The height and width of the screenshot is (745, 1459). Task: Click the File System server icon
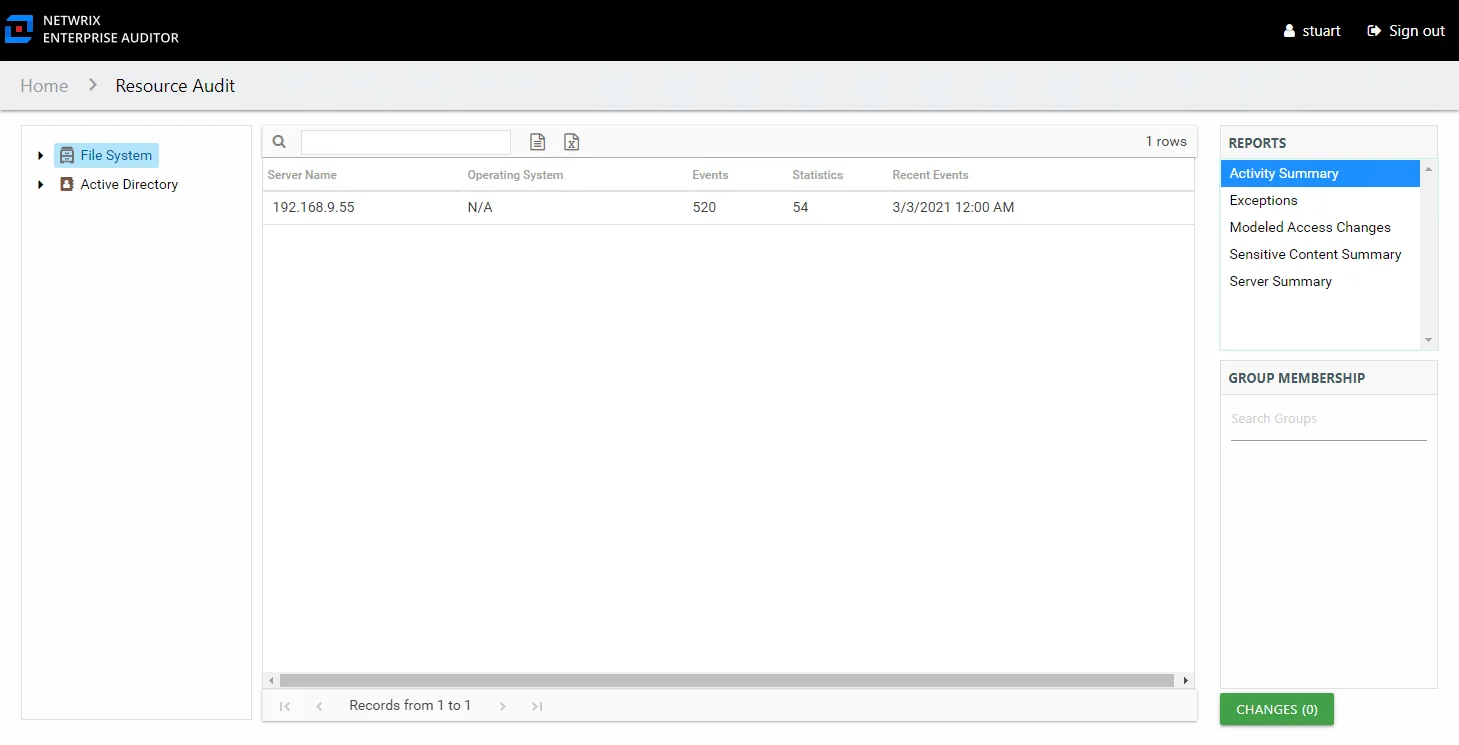point(67,155)
